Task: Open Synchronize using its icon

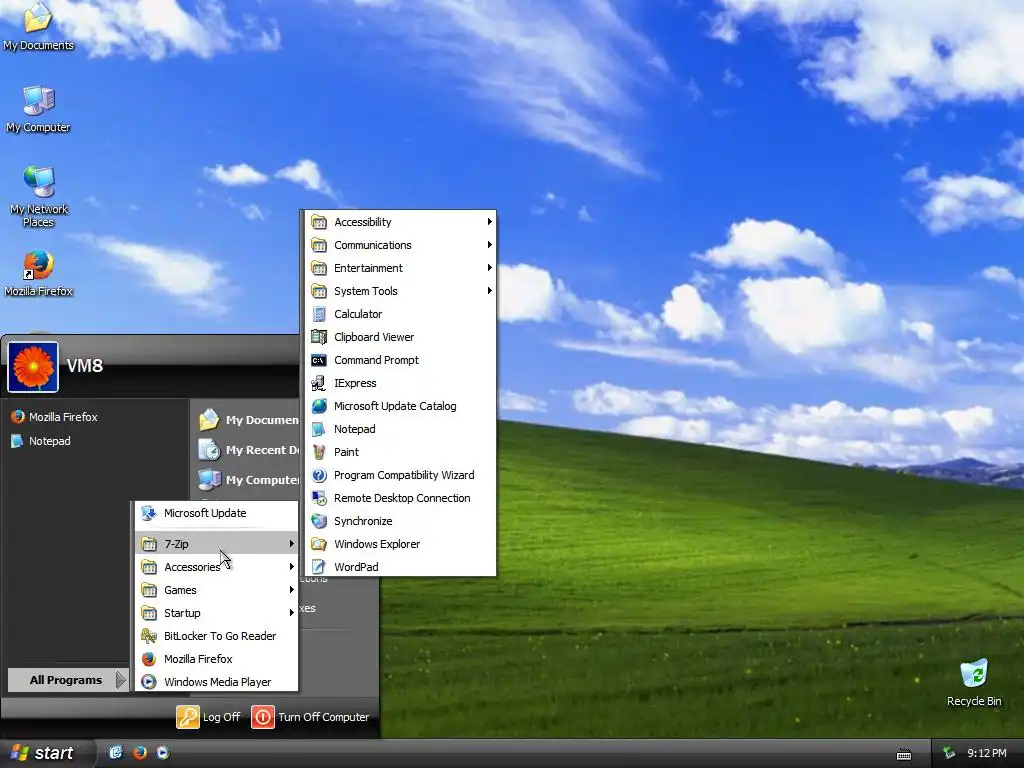Action: point(319,521)
